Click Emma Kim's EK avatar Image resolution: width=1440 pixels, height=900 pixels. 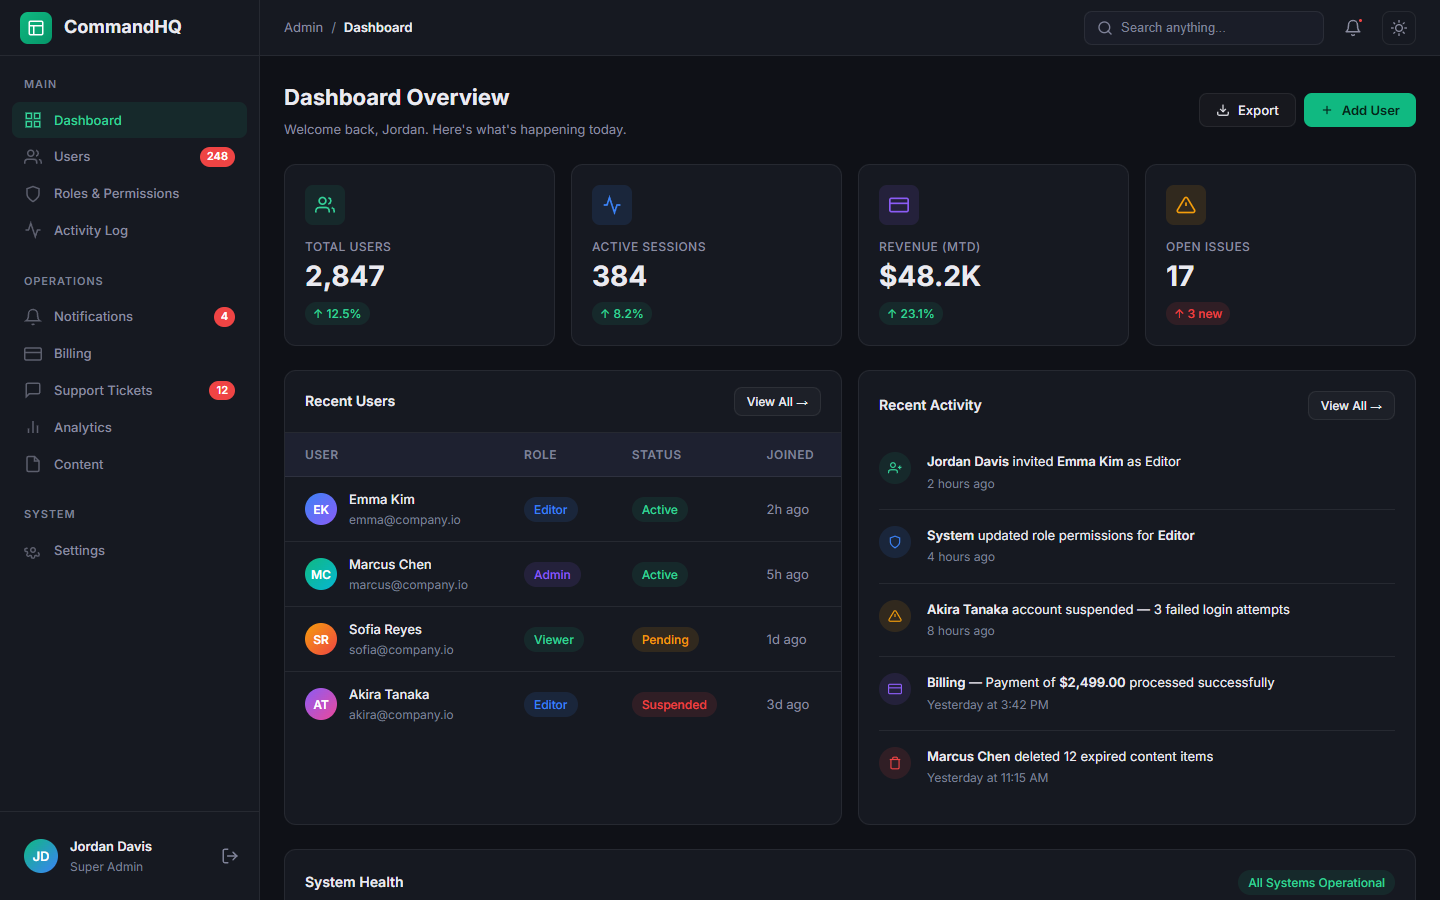point(321,509)
